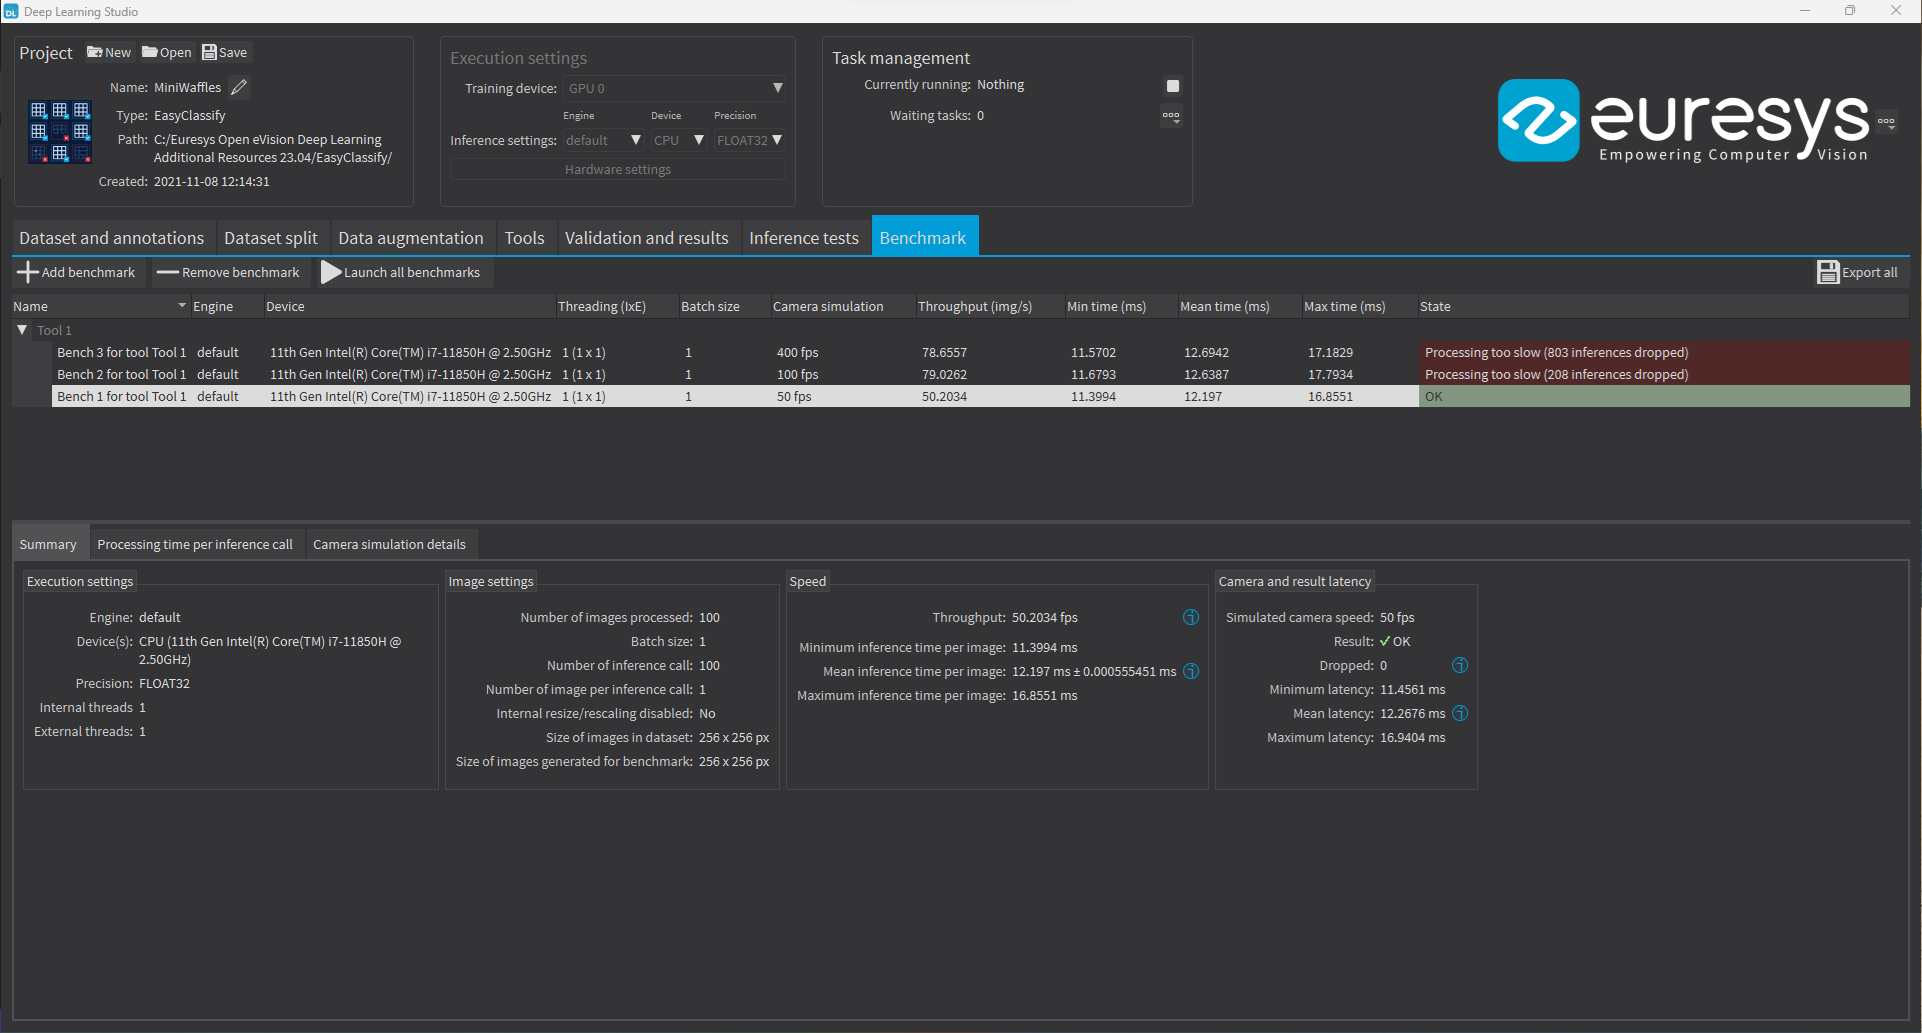Stop the currently running task
1922x1033 pixels.
tap(1172, 85)
